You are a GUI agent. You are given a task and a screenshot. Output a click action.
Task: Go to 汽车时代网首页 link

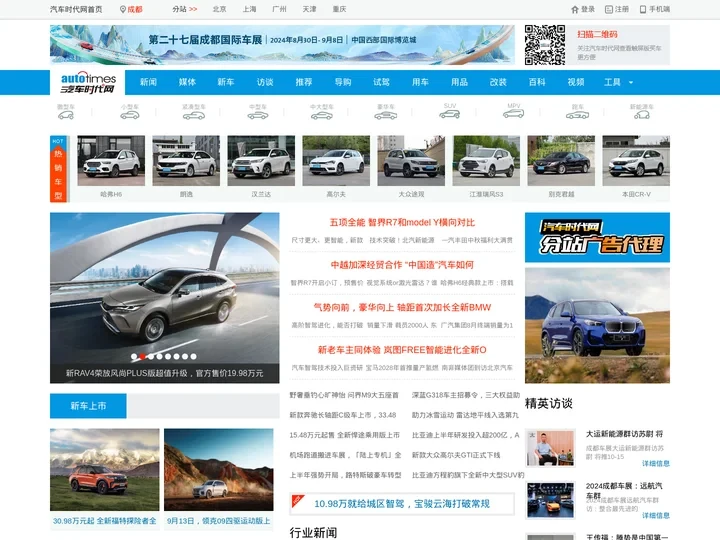tap(76, 9)
